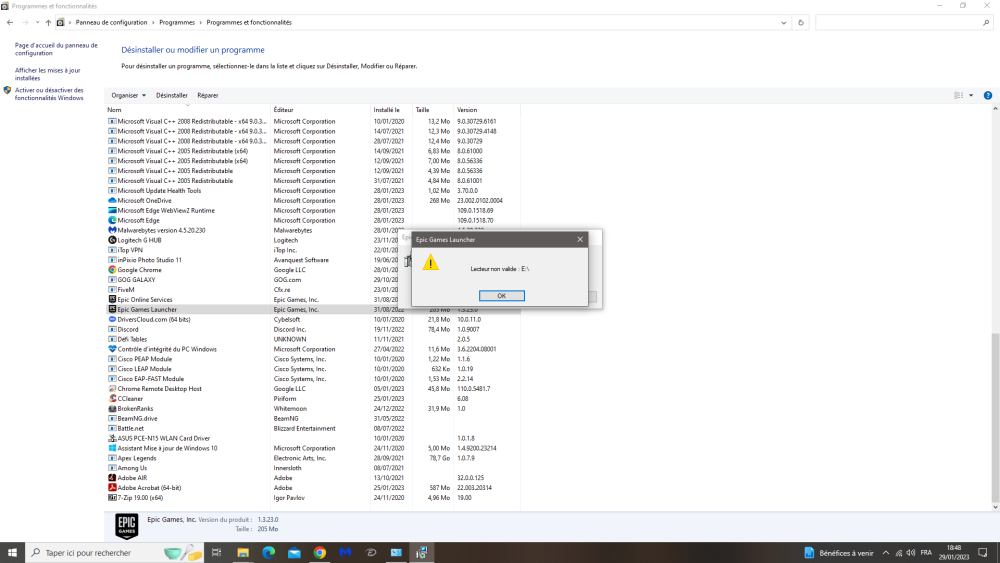The image size is (1000, 563).
Task: Select the GOG GALAXY row
Action: pos(312,280)
